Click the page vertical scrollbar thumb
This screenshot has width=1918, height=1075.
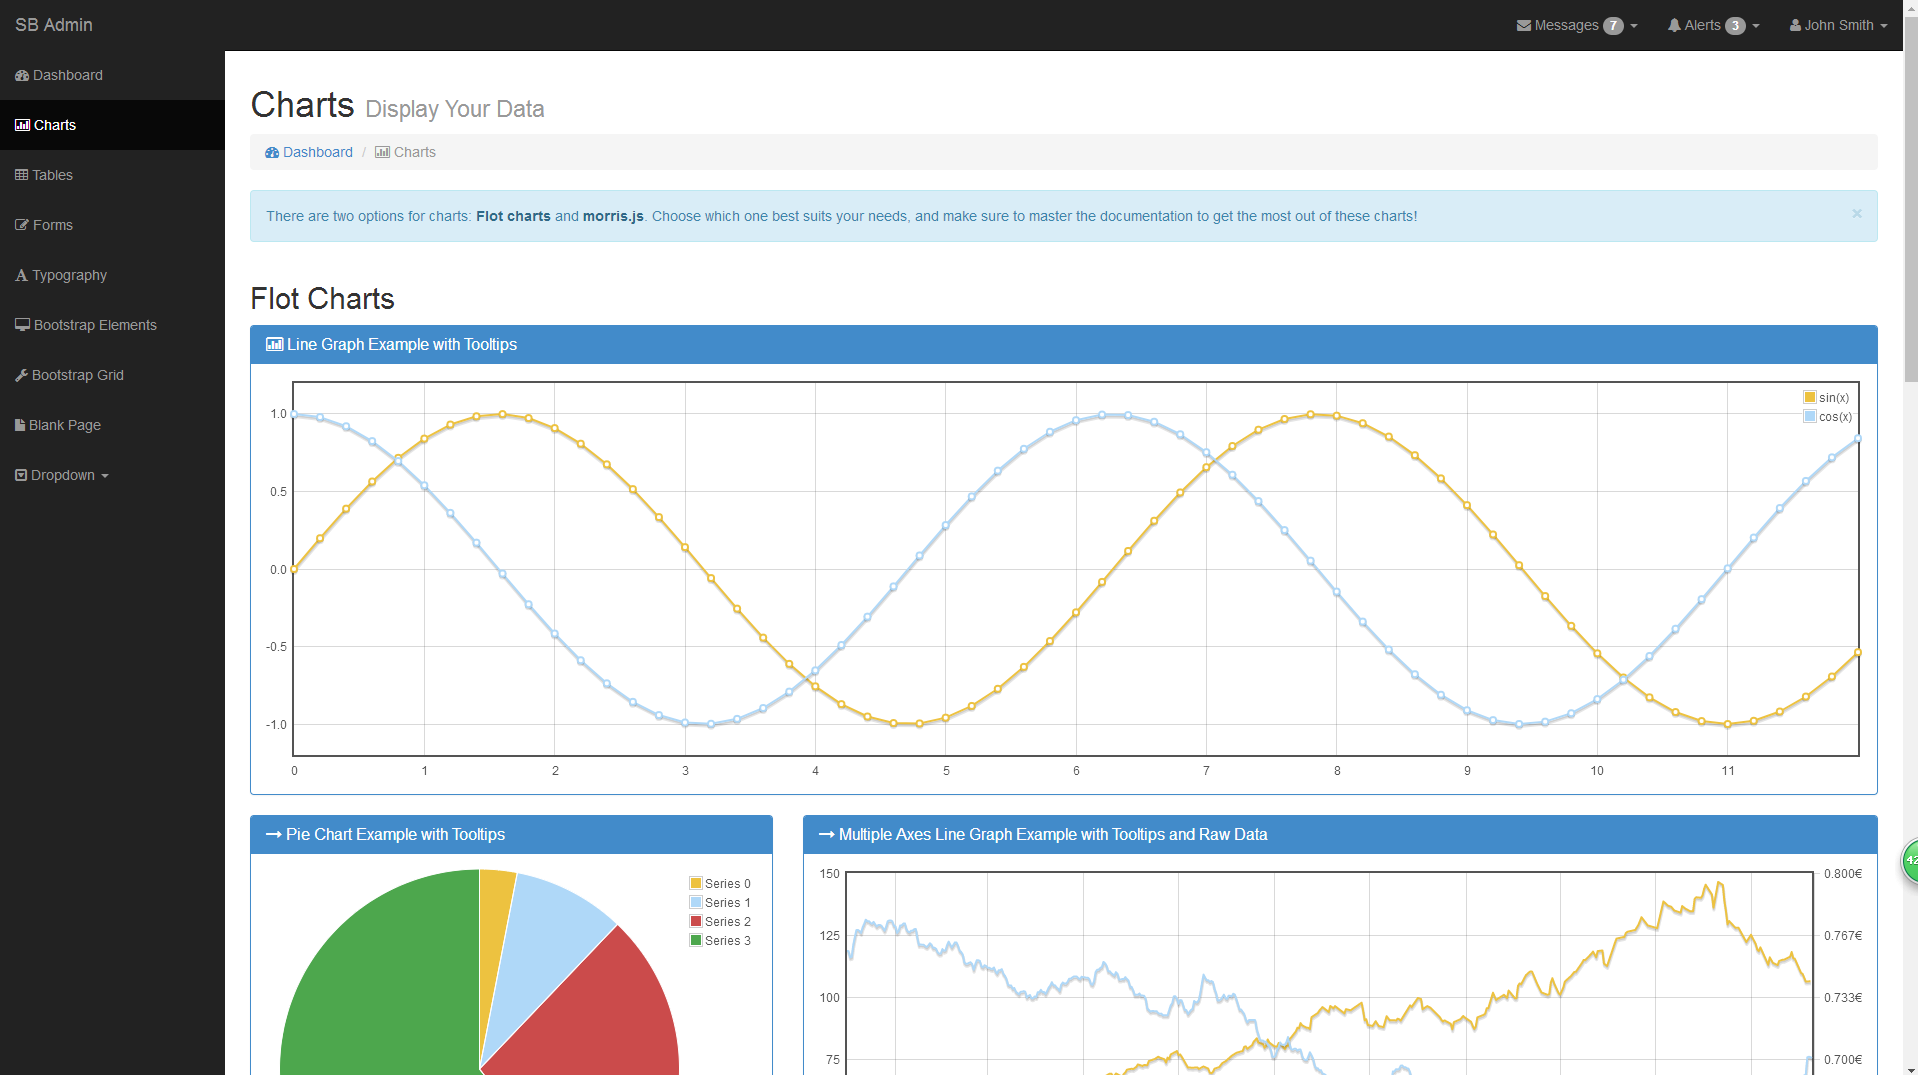tap(1910, 198)
